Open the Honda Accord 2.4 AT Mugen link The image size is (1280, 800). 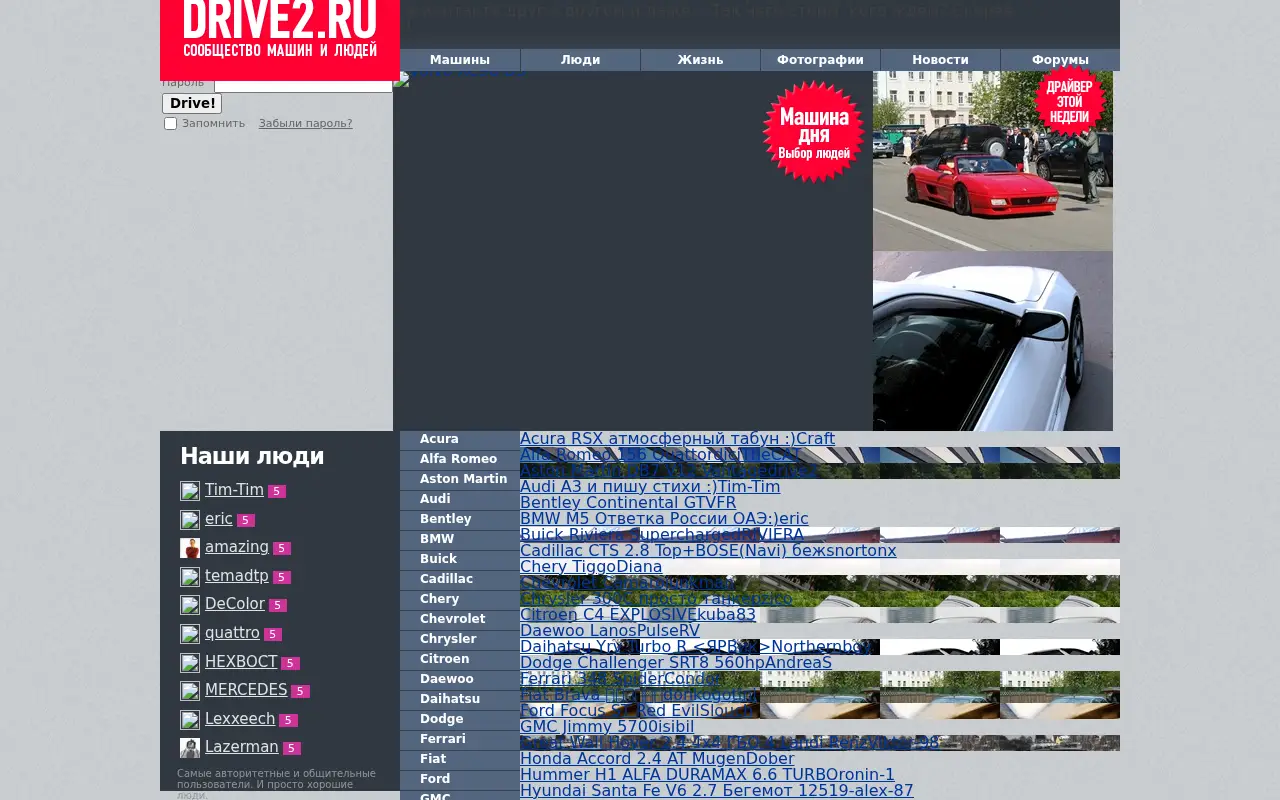point(633,759)
